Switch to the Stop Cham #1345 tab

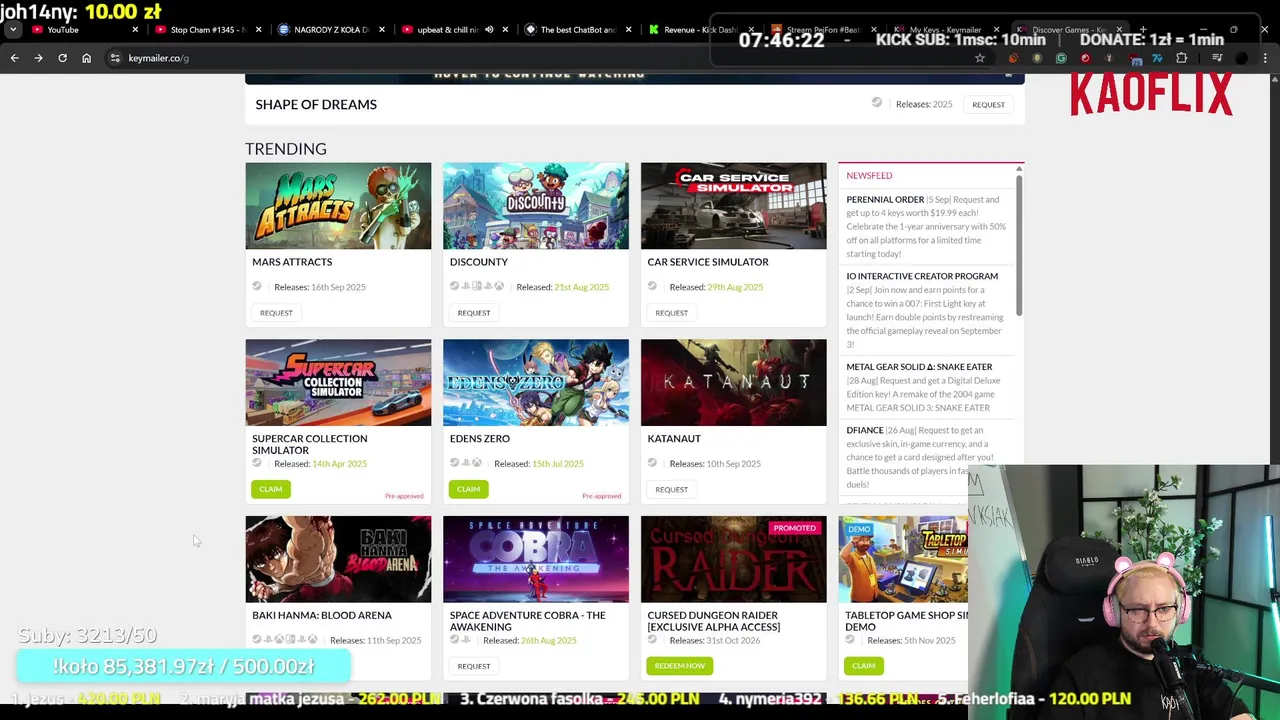coord(208,30)
